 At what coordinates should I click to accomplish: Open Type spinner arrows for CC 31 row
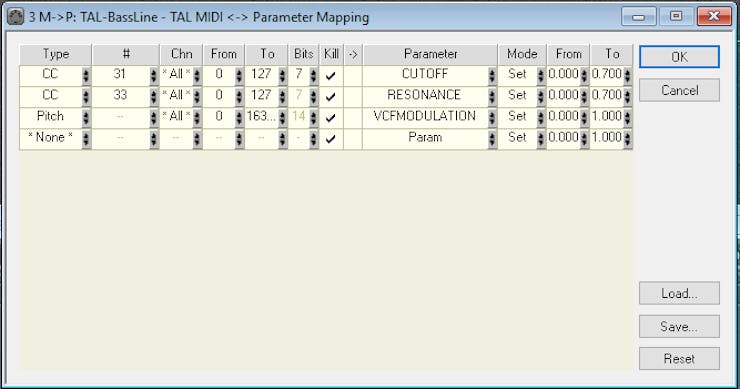tap(86, 76)
